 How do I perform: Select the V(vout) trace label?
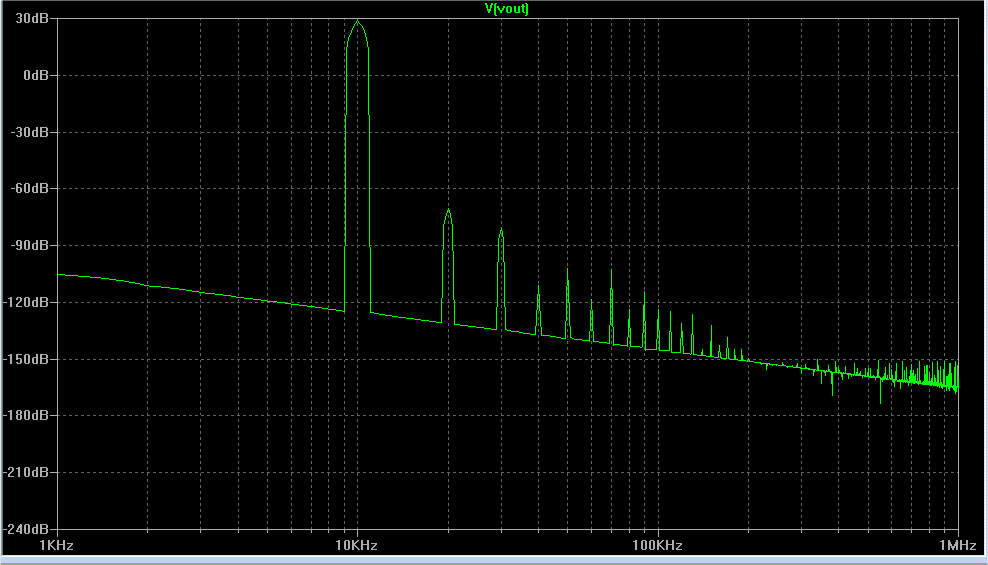pos(507,8)
